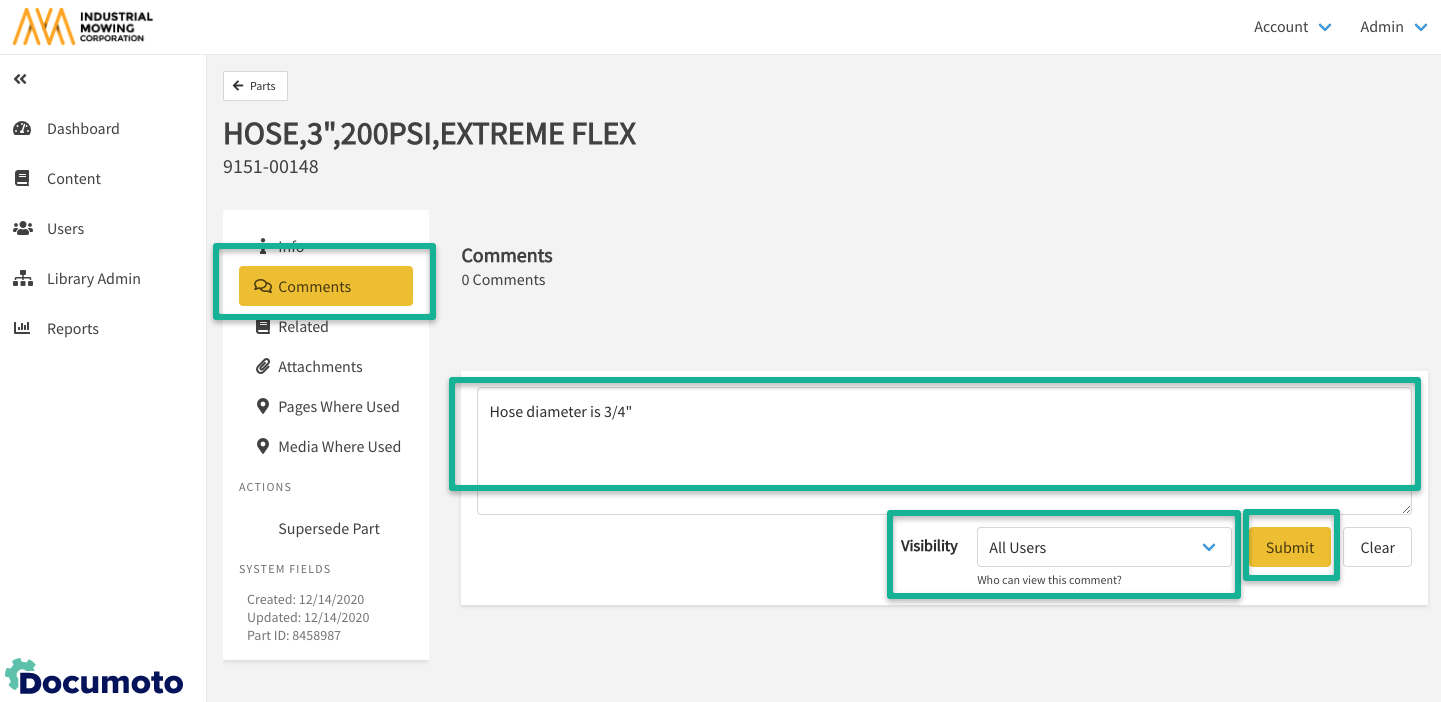Open the Related tab
This screenshot has height=702, width=1441.
click(303, 327)
